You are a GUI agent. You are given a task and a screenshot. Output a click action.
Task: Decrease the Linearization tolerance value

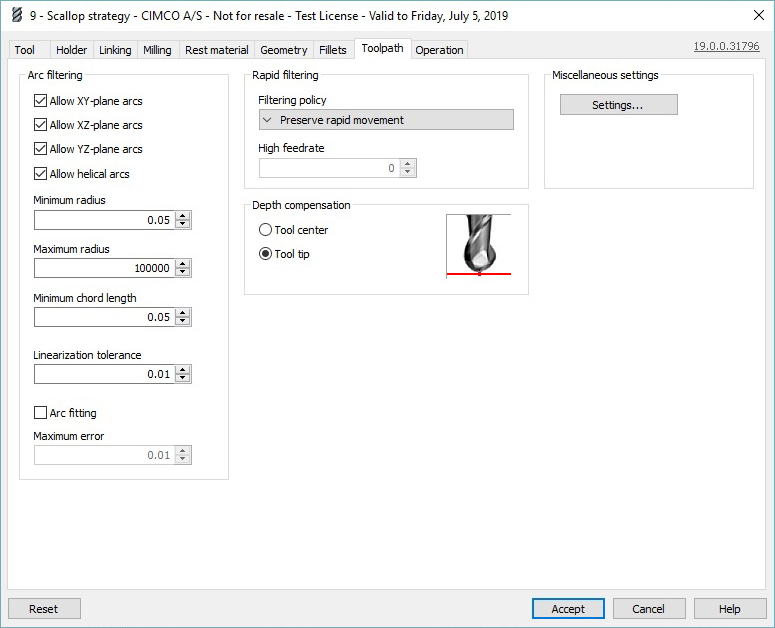pyautogui.click(x=183, y=378)
